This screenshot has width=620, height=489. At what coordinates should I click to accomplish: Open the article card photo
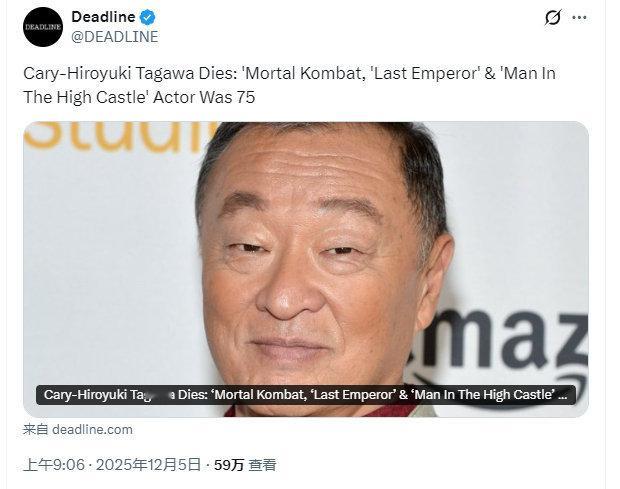point(306,269)
